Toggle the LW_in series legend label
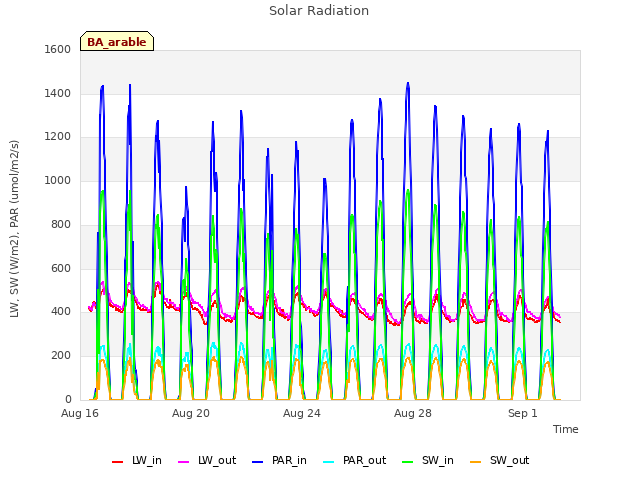Viewport: 640px width, 480px height. pyautogui.click(x=147, y=461)
